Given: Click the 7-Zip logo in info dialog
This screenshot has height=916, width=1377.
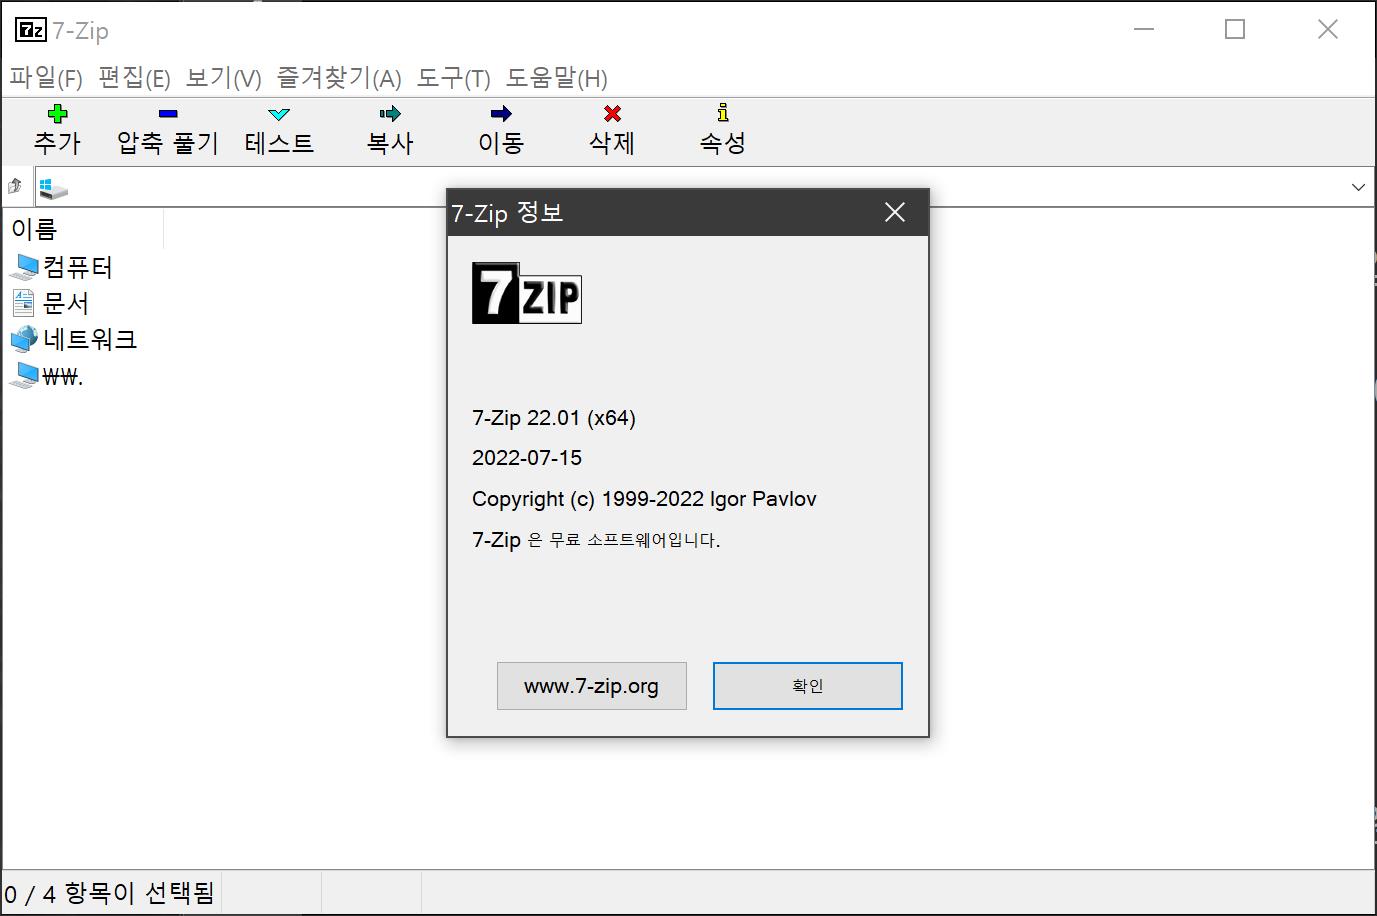Looking at the screenshot, I should click(526, 292).
